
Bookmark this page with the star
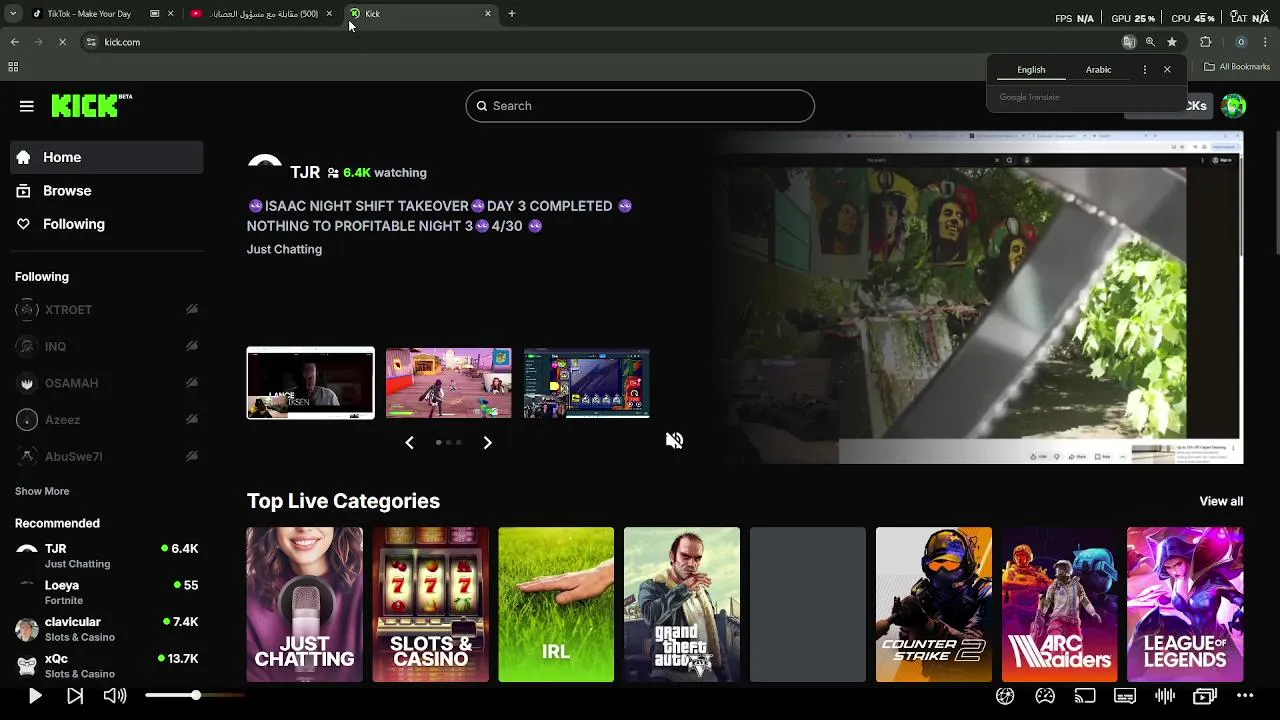(x=1172, y=42)
